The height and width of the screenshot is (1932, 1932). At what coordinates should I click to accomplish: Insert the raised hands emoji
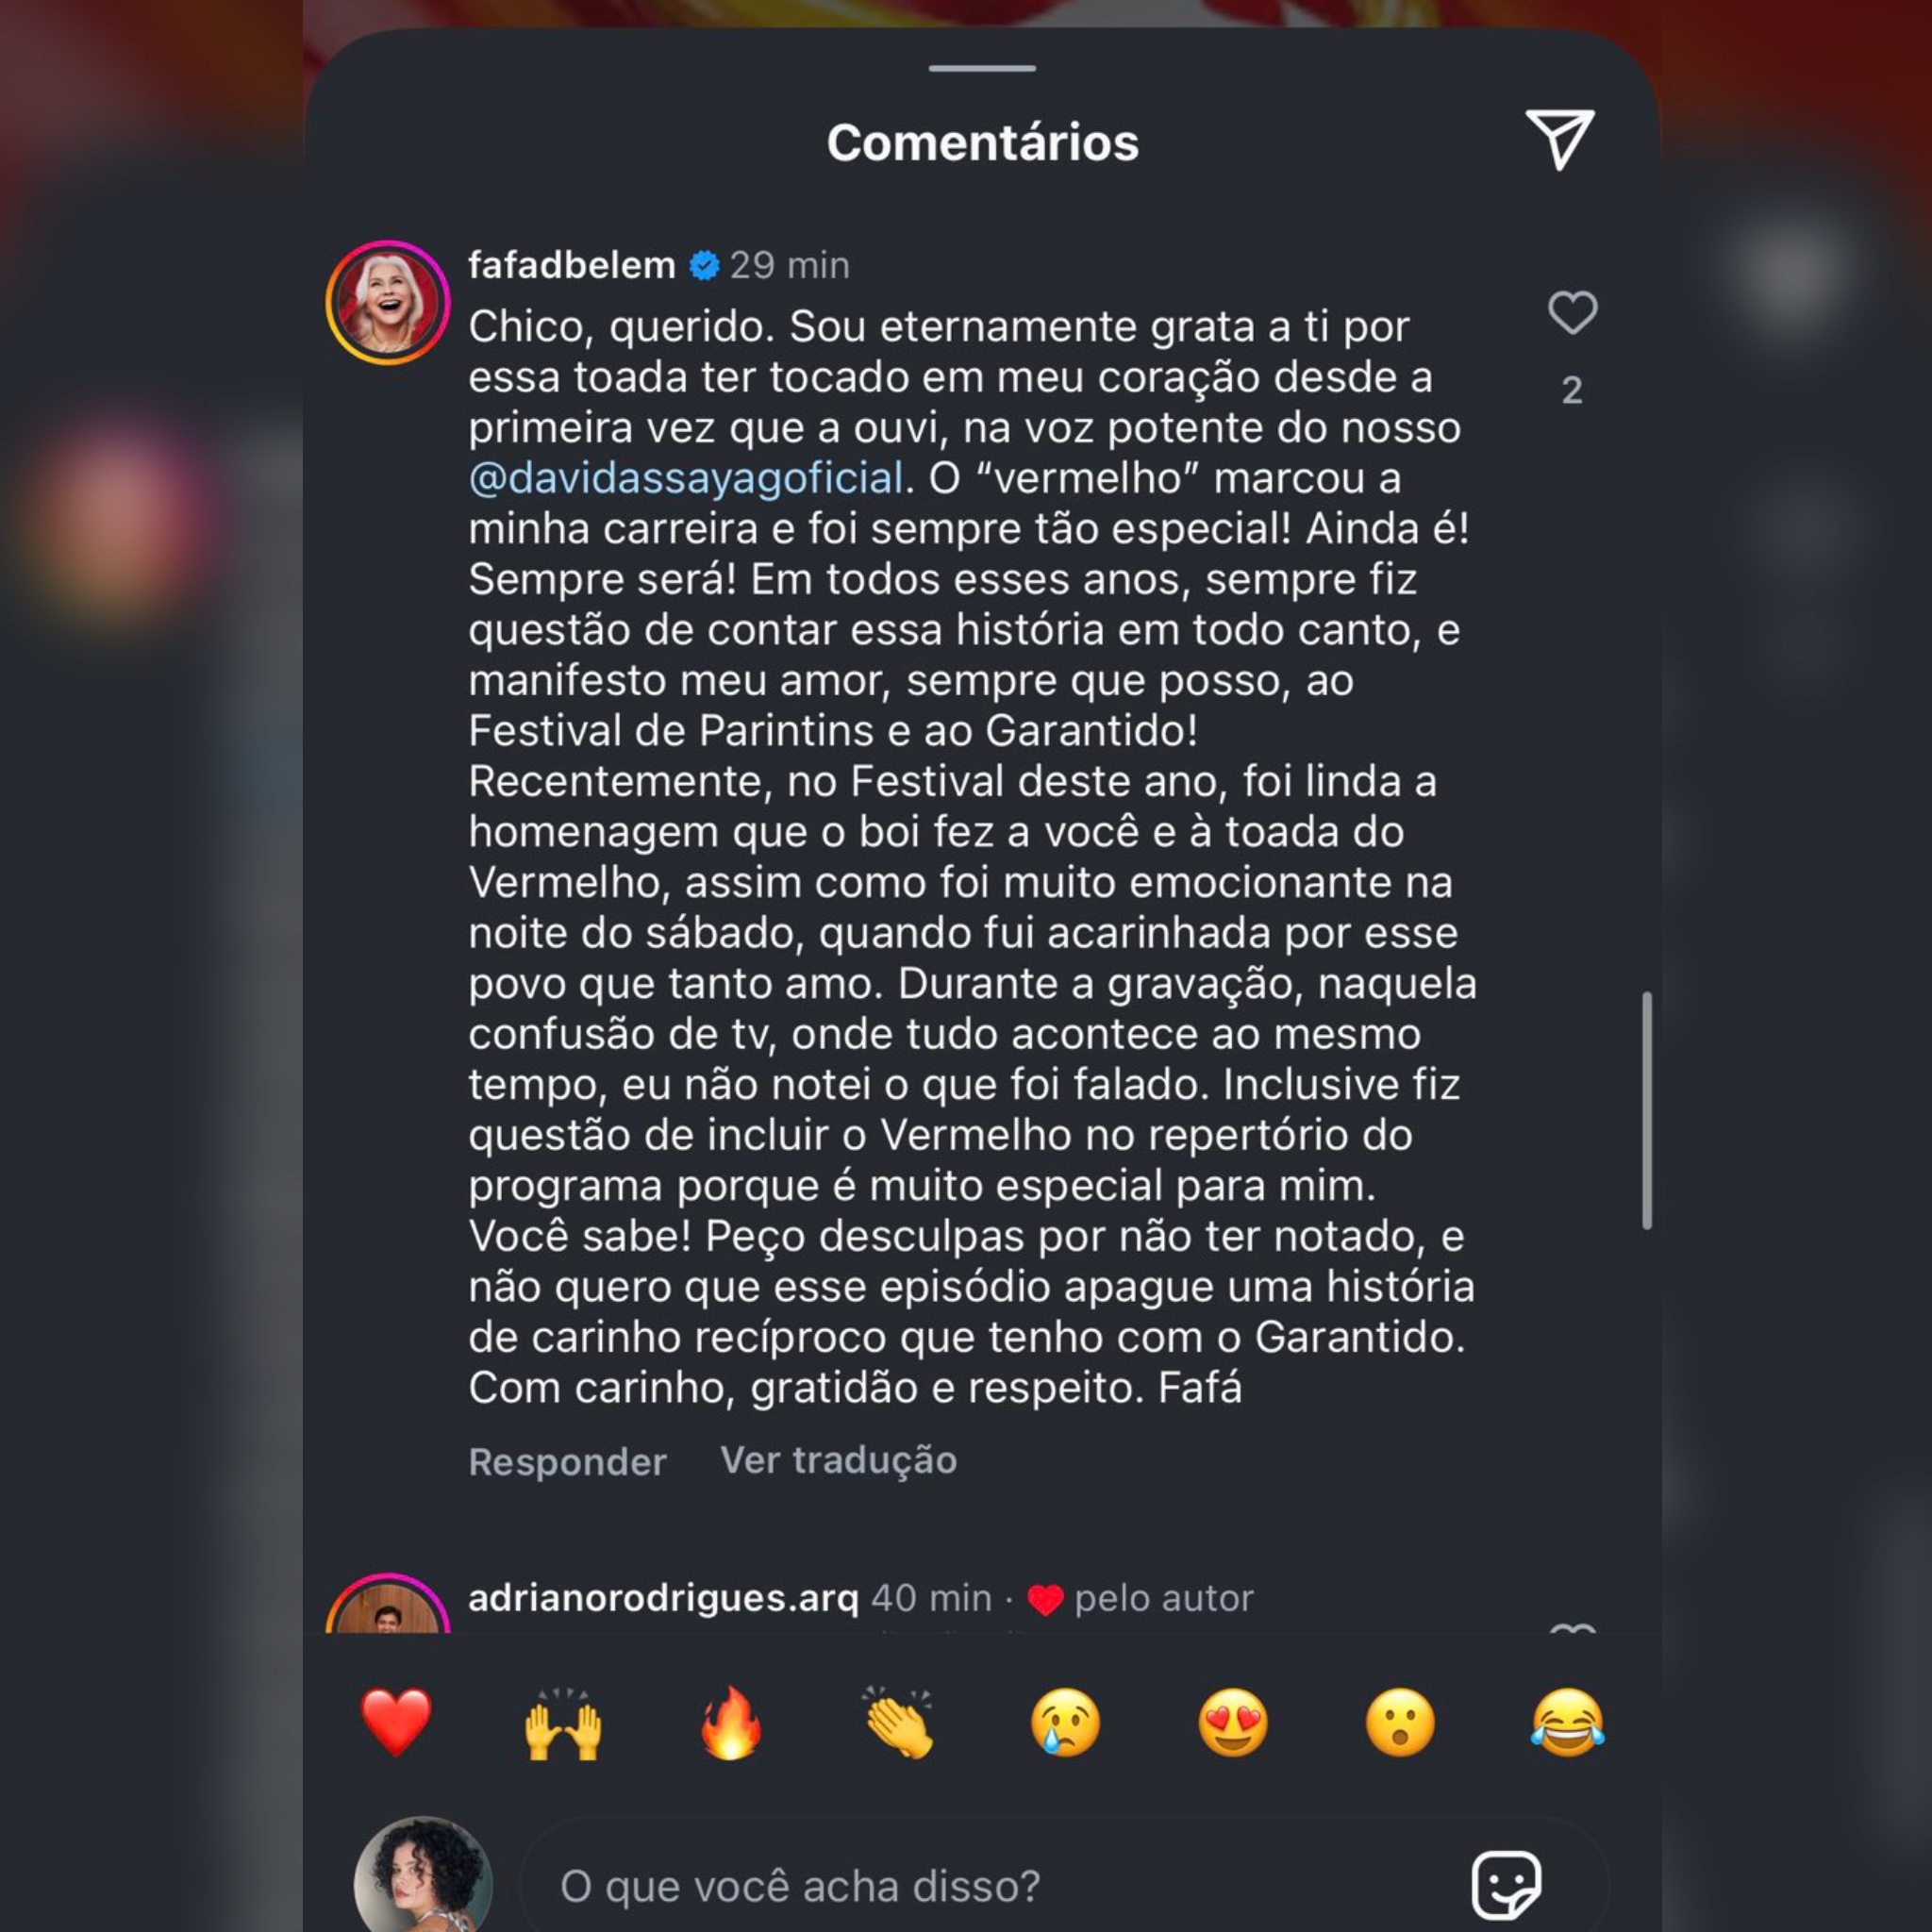(563, 1722)
